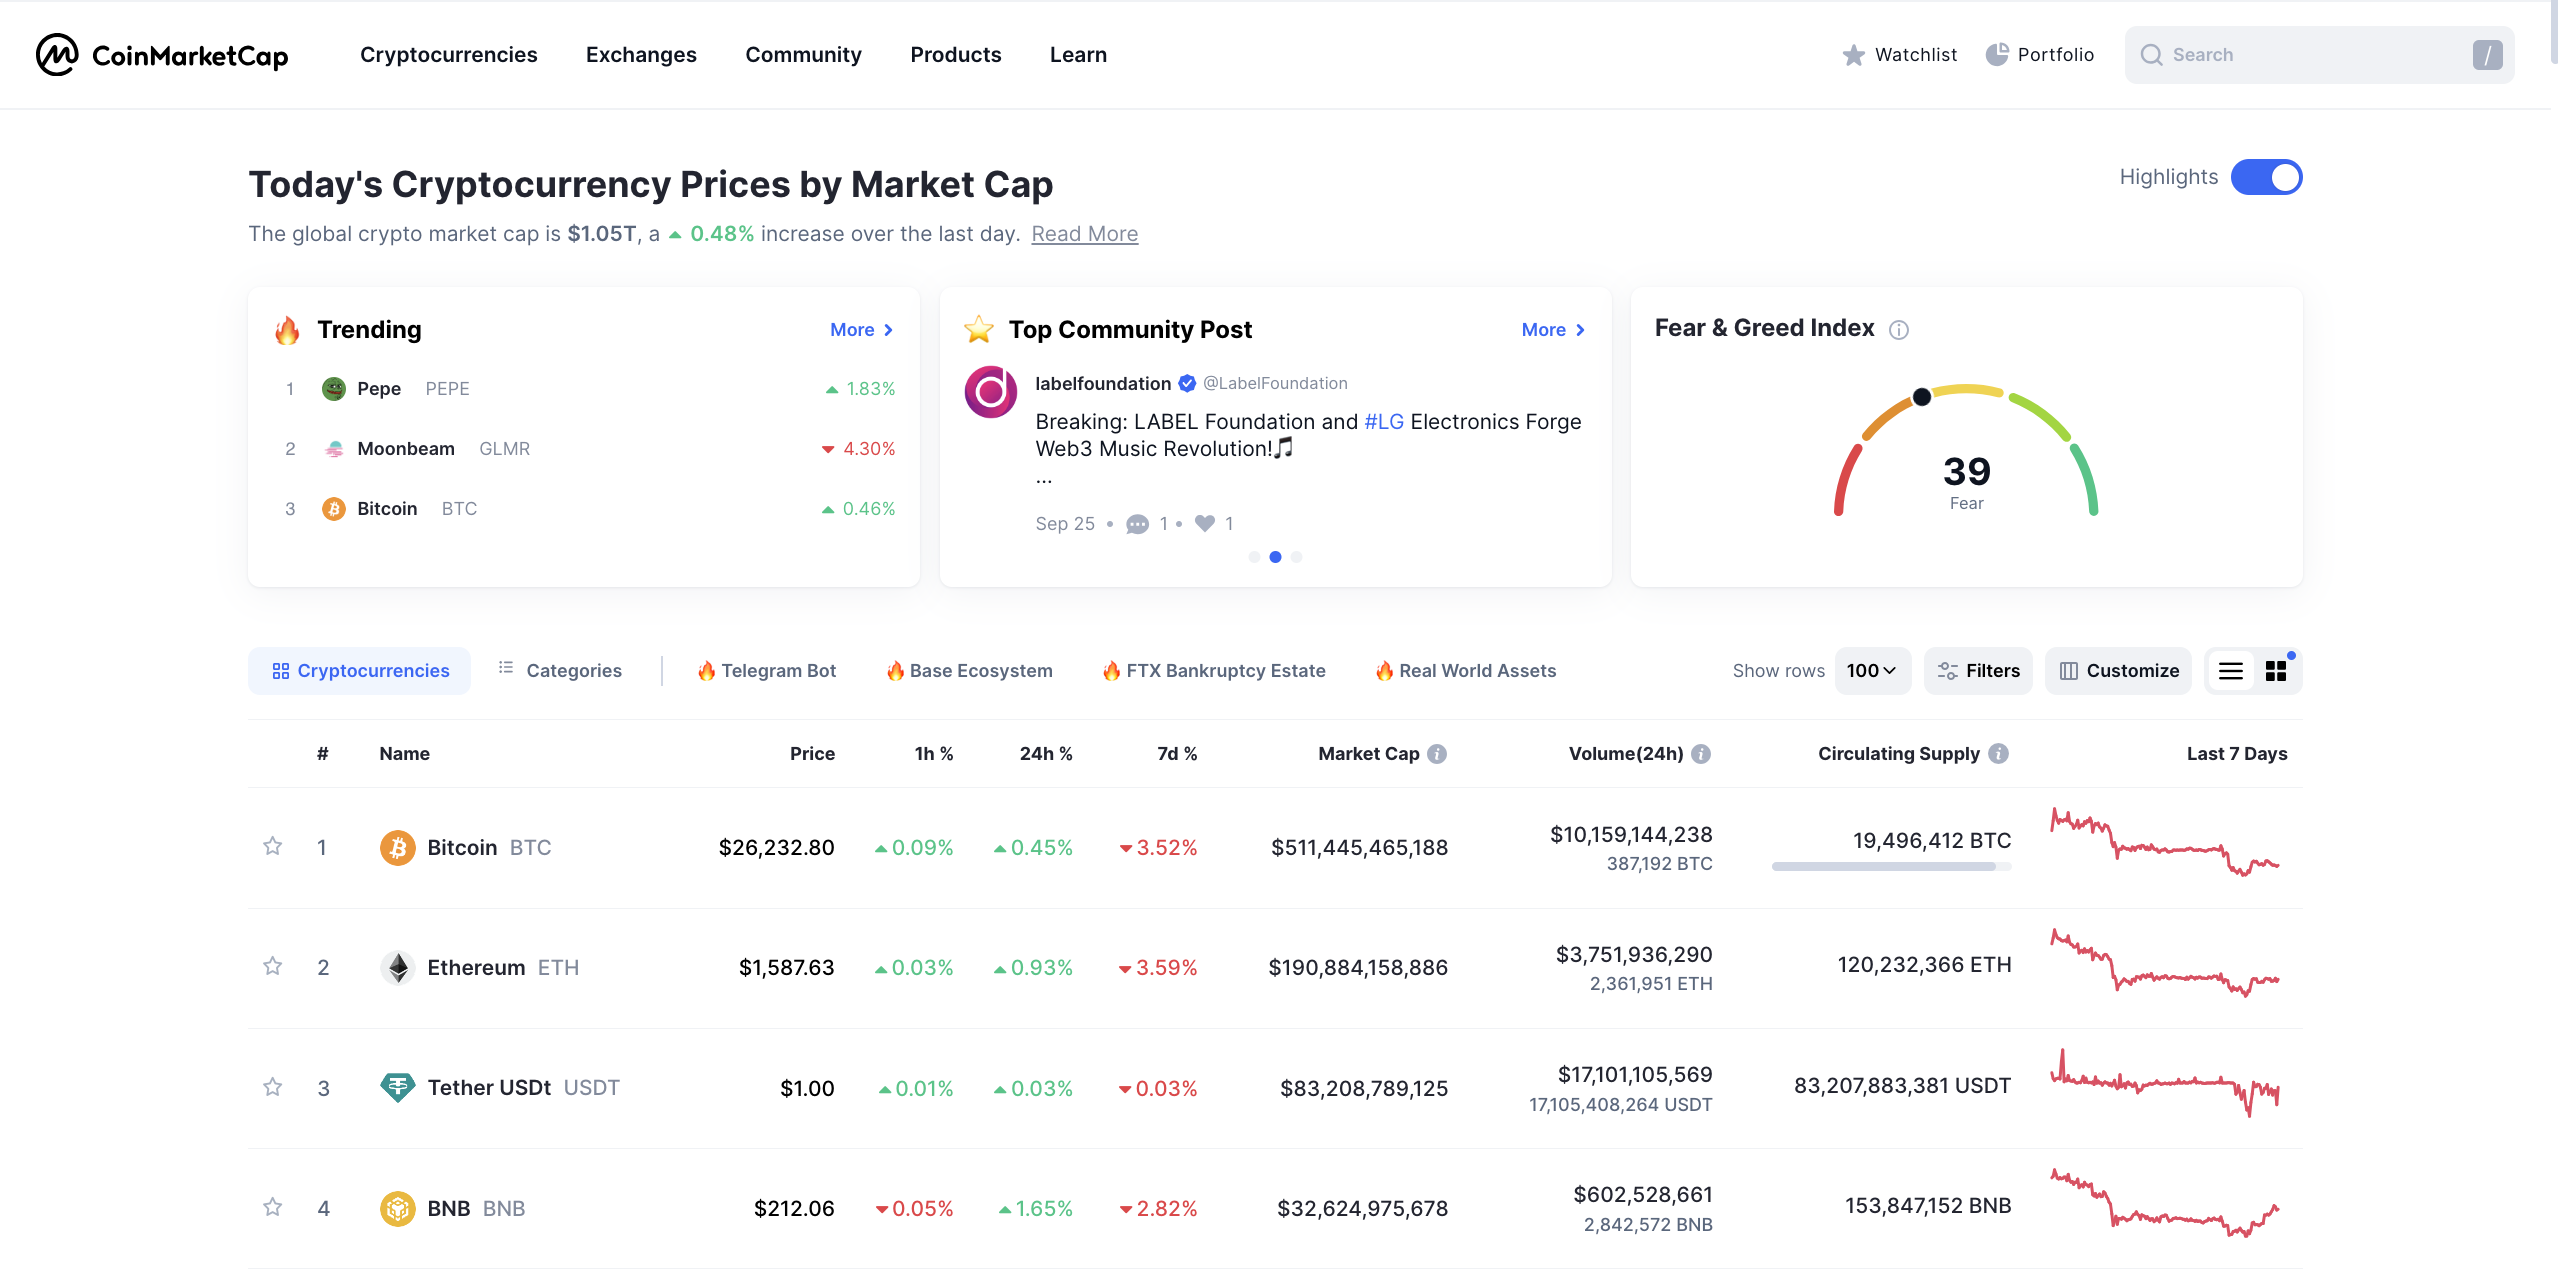Open the Cryptocurrencies nav menu

point(448,55)
